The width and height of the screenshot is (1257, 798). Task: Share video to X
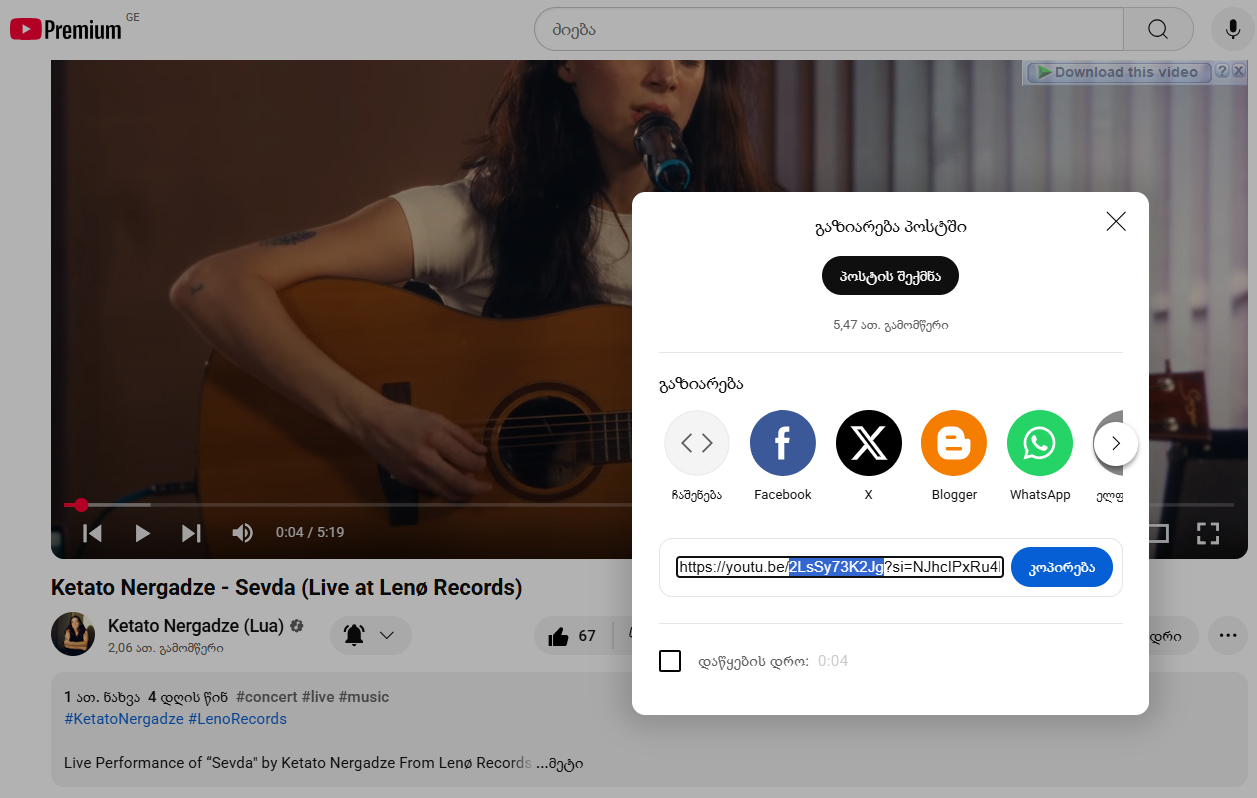point(868,456)
